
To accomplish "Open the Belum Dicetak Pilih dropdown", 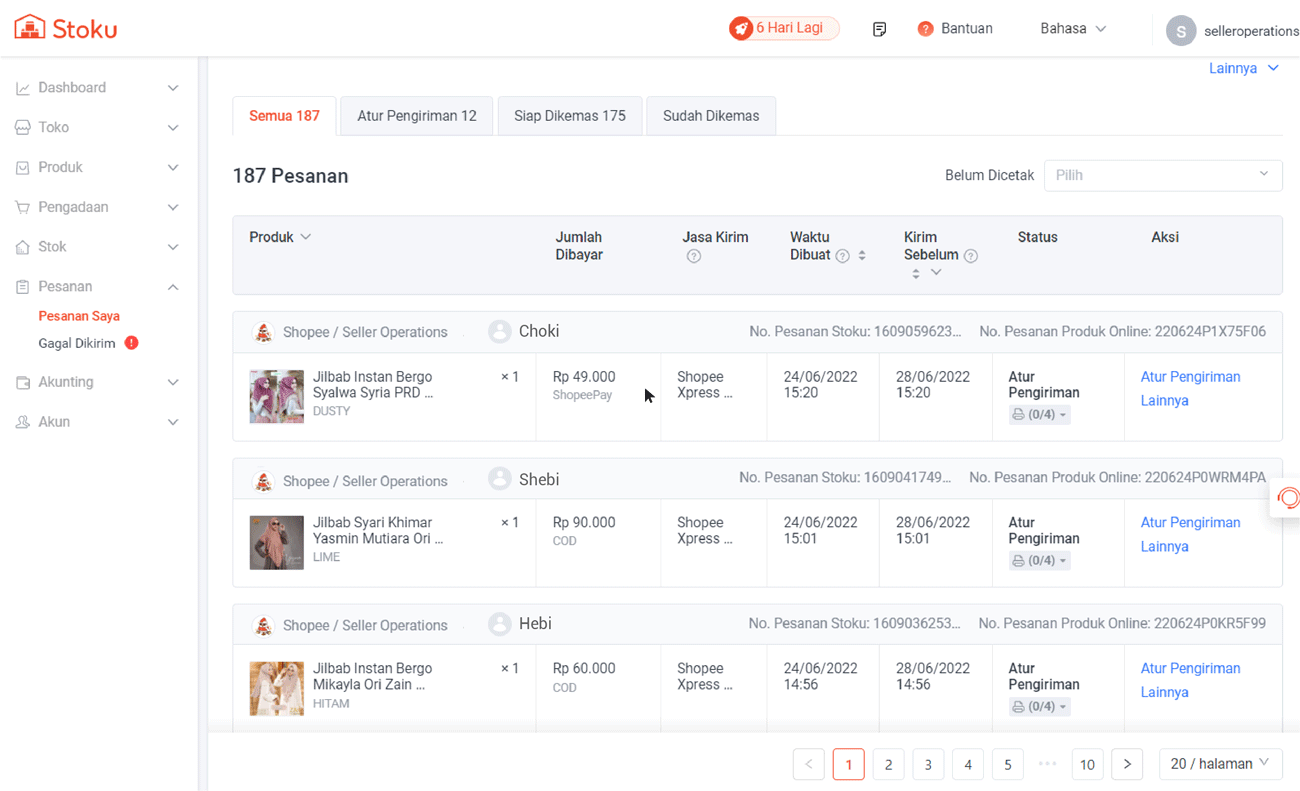I will click(1162, 175).
